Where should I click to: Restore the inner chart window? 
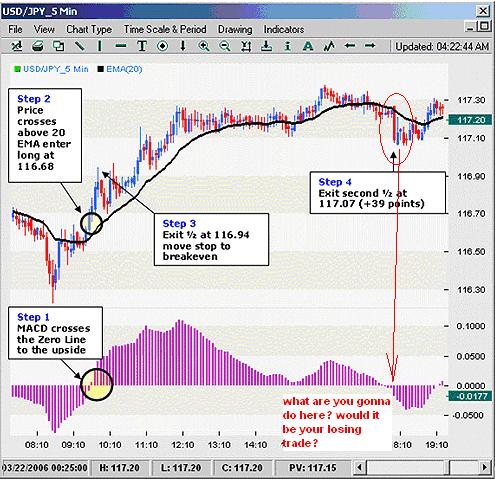[484, 26]
